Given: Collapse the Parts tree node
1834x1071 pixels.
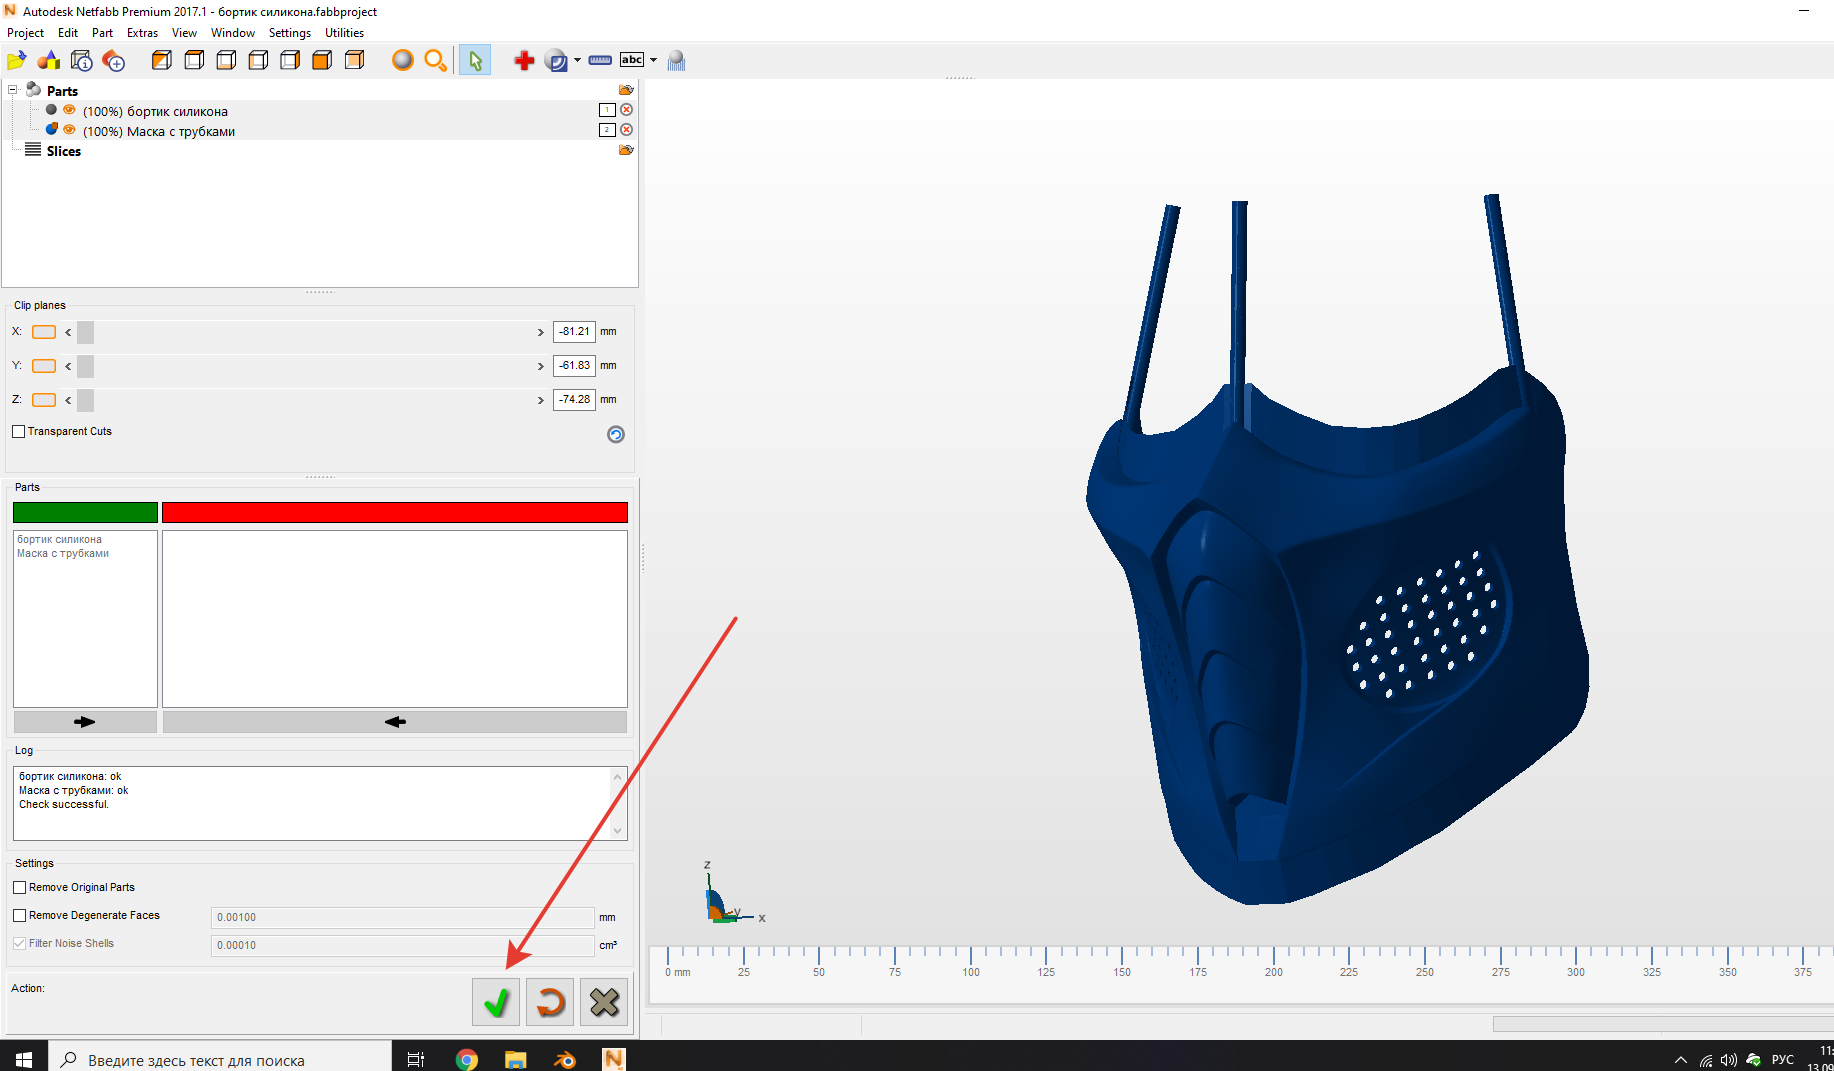Looking at the screenshot, I should (x=13, y=90).
